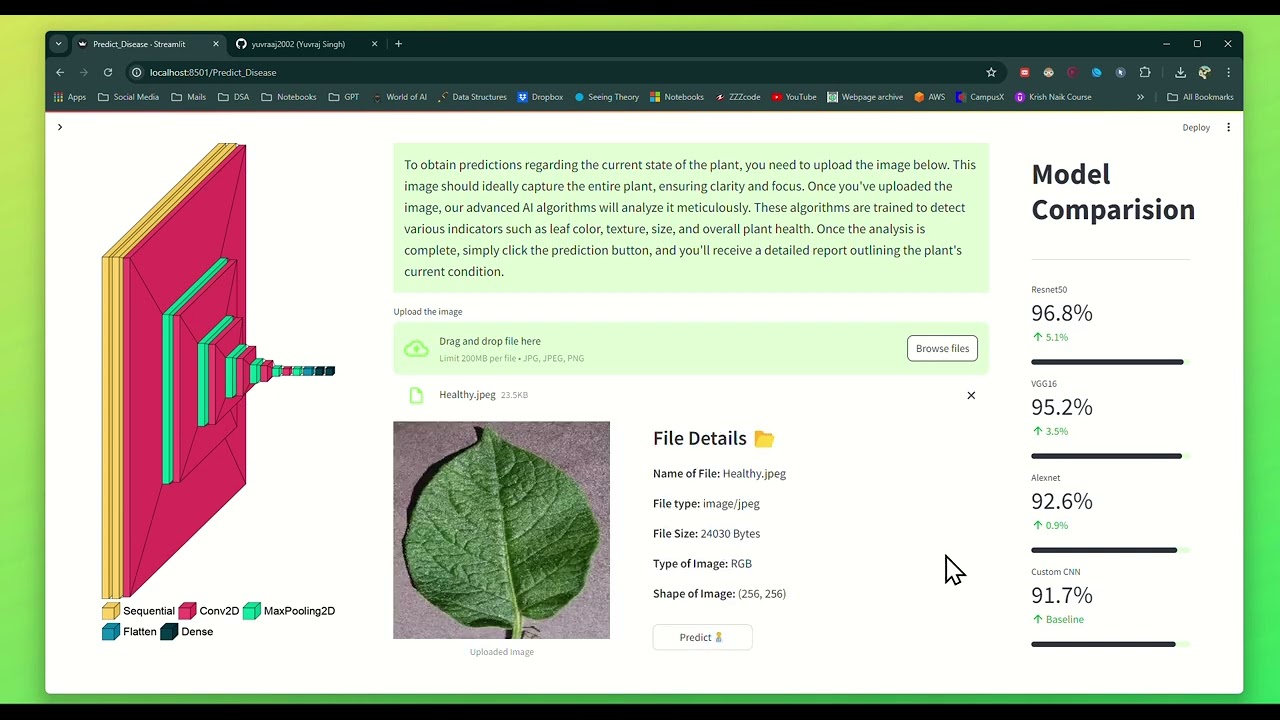1280x720 pixels.
Task: Expand the Streamlit sidebar chevron
Action: click(x=60, y=127)
